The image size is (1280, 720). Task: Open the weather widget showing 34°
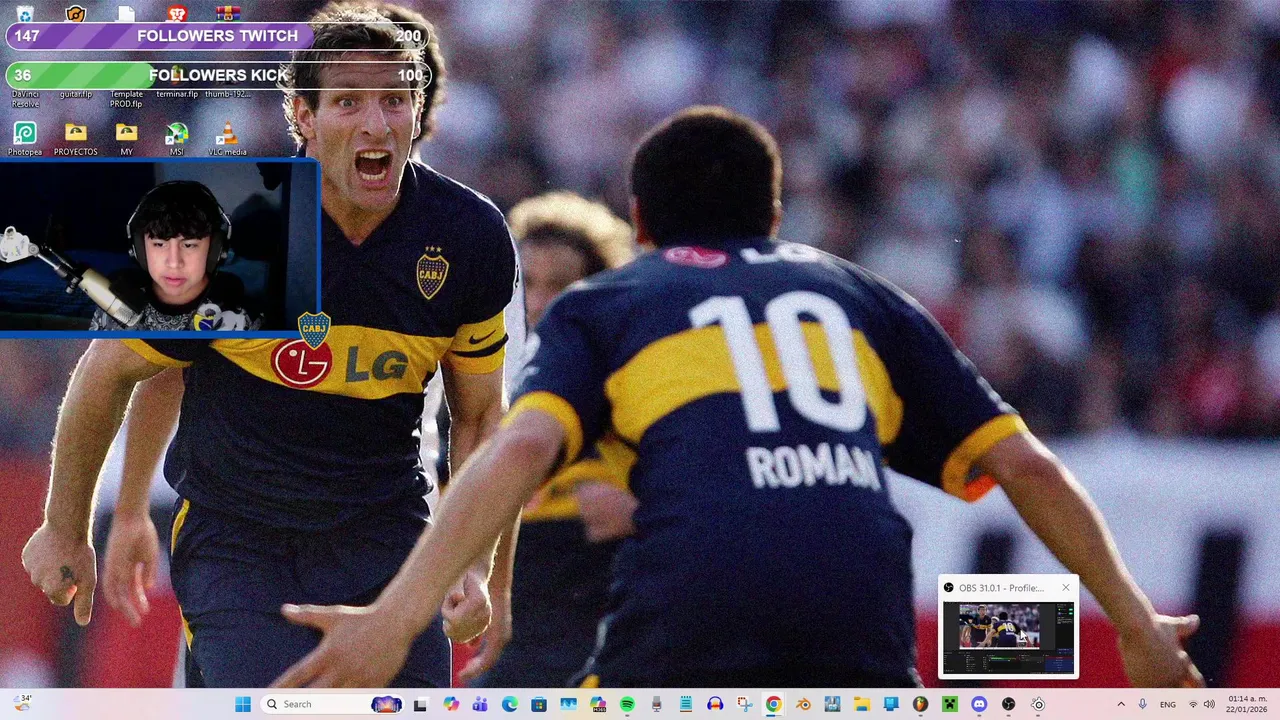23,703
